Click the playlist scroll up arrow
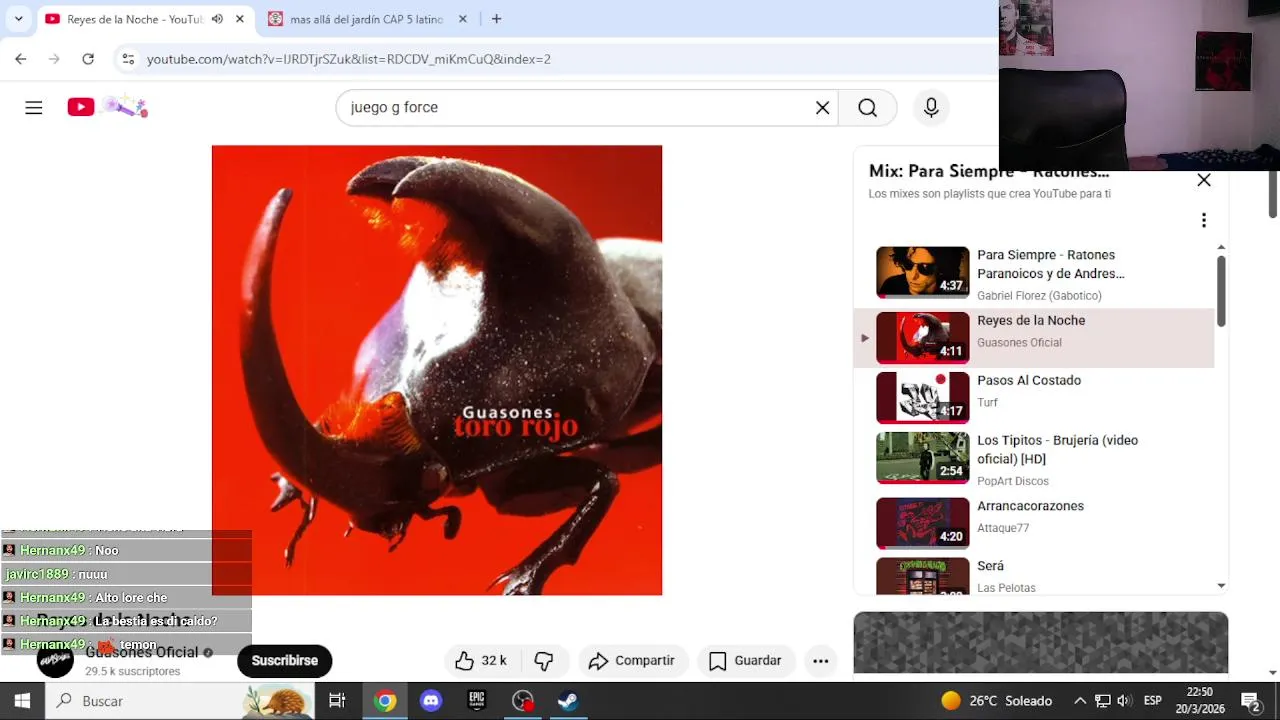This screenshot has height=720, width=1280. pyautogui.click(x=1221, y=247)
